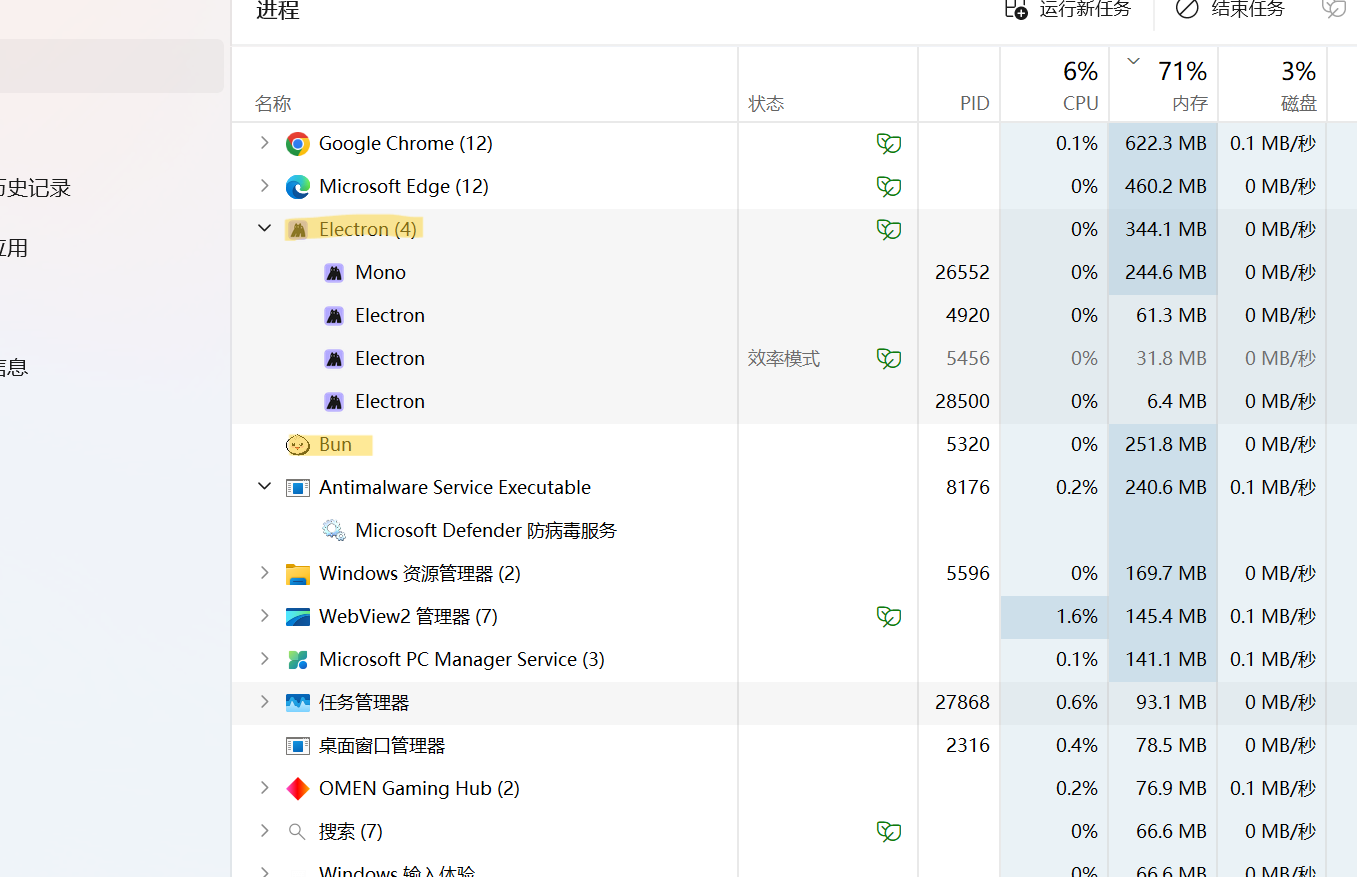Expand the Google Chrome (12) group
The width and height of the screenshot is (1357, 877).
pyautogui.click(x=264, y=143)
